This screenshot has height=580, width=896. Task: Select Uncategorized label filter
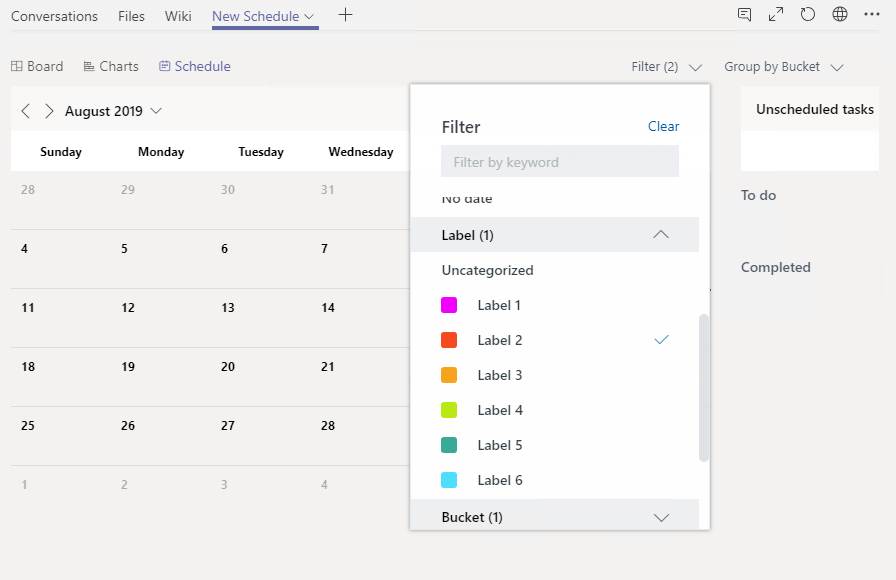click(487, 270)
